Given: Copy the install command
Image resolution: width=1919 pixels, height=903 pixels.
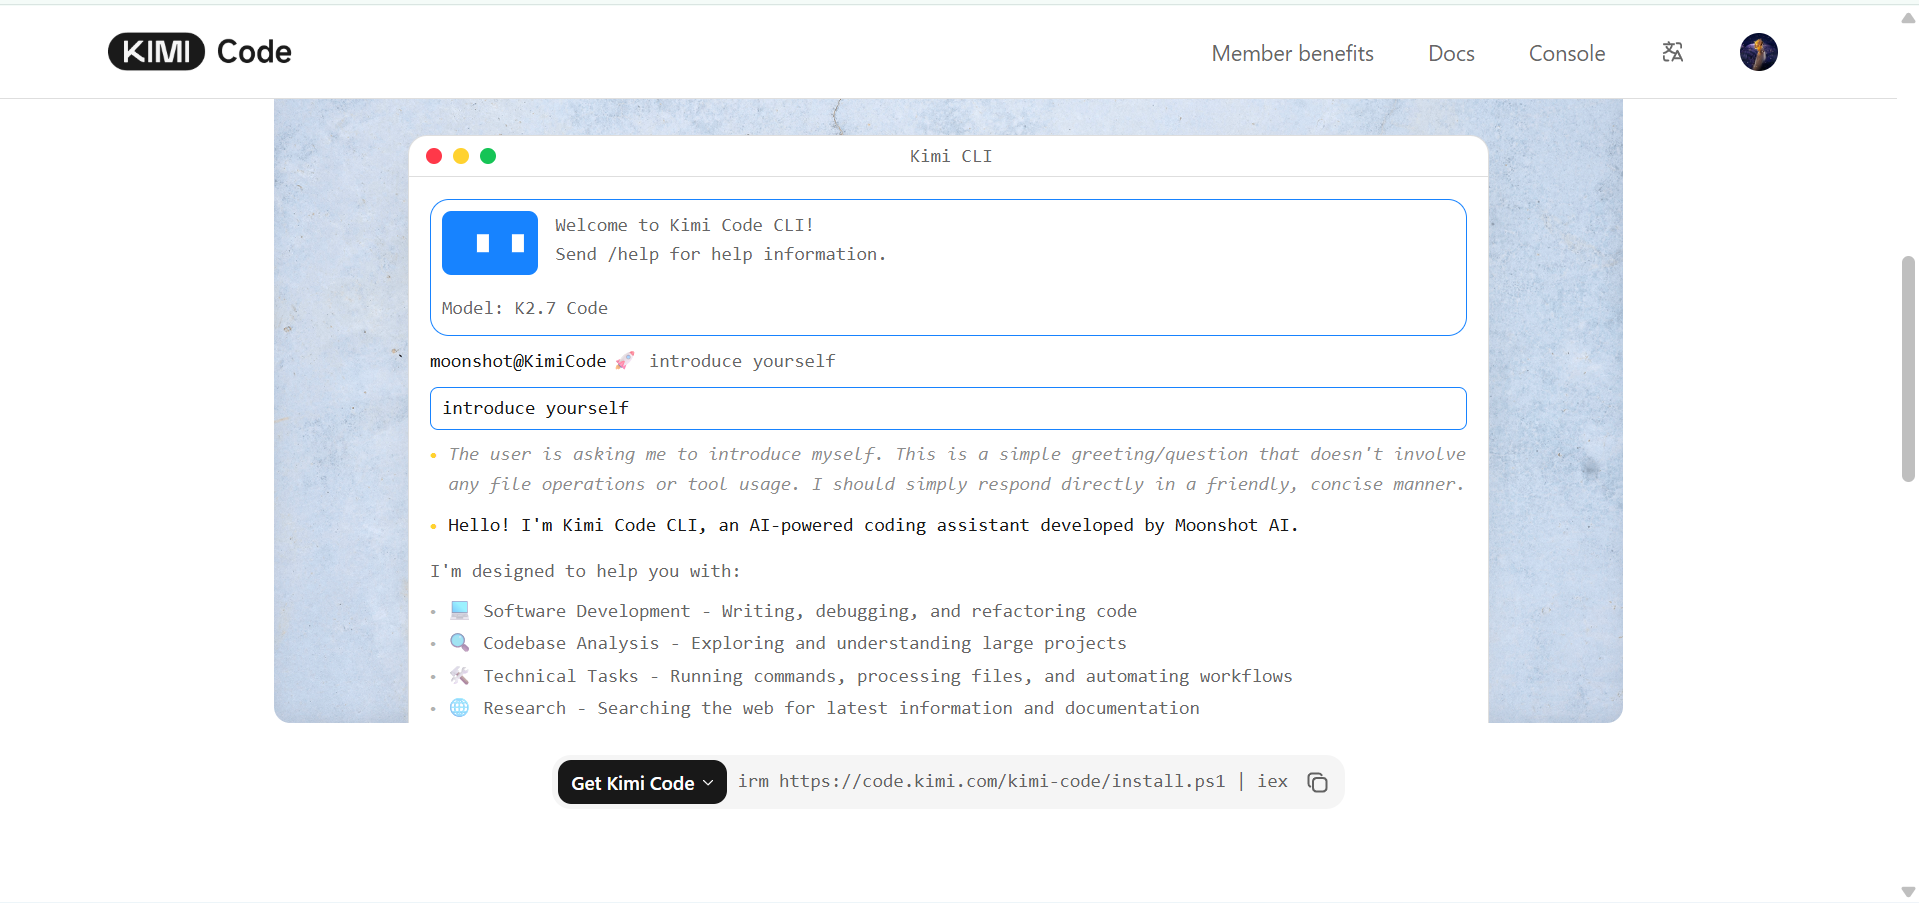Looking at the screenshot, I should 1317,782.
